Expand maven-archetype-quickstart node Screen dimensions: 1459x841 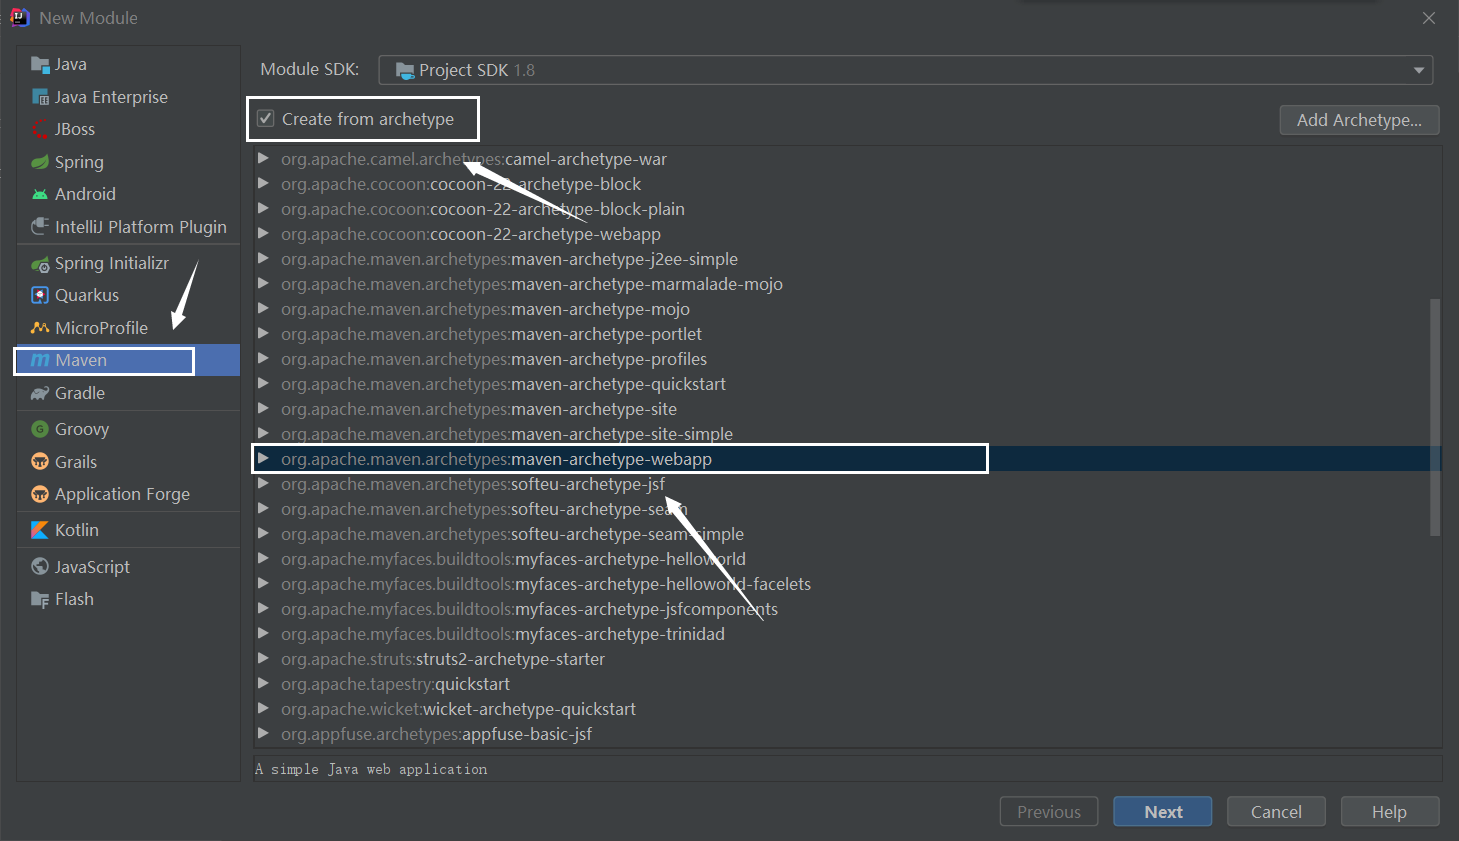263,384
